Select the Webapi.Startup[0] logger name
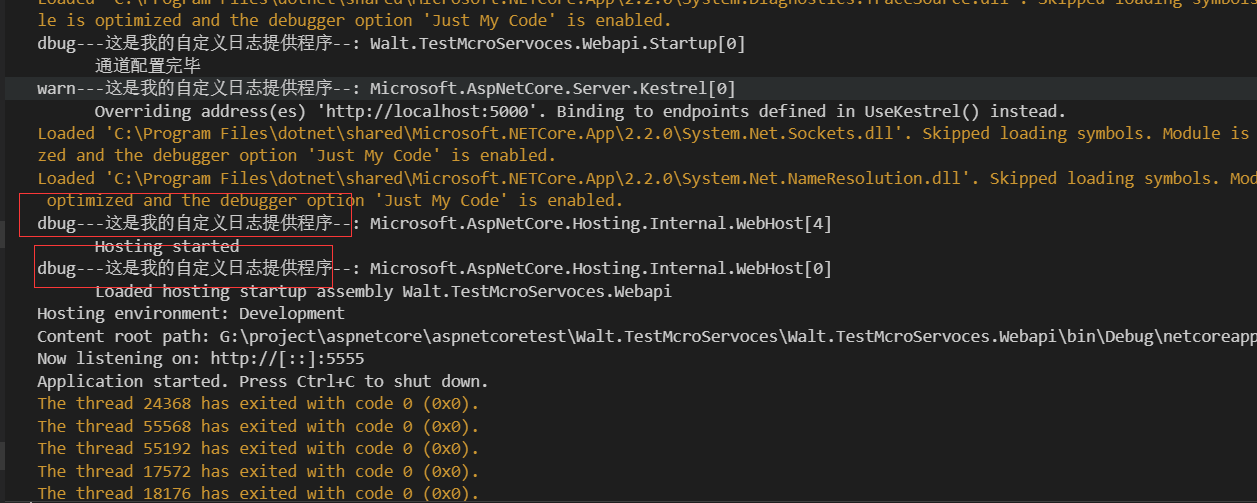 pyautogui.click(x=557, y=43)
